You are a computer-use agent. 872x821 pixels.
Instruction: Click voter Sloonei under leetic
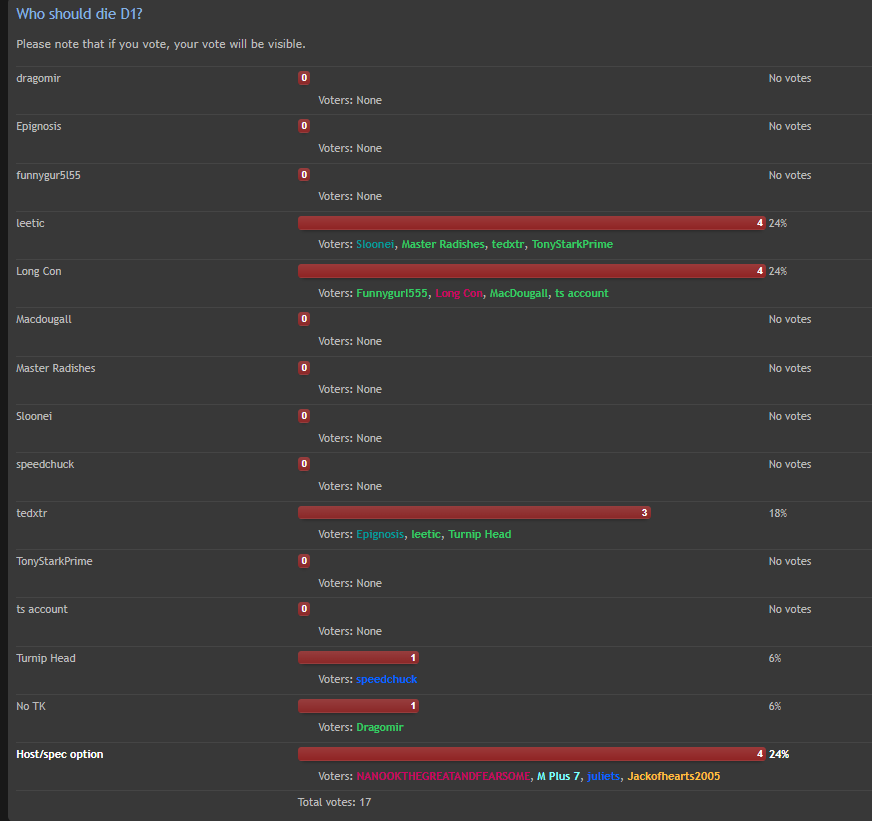click(x=375, y=244)
